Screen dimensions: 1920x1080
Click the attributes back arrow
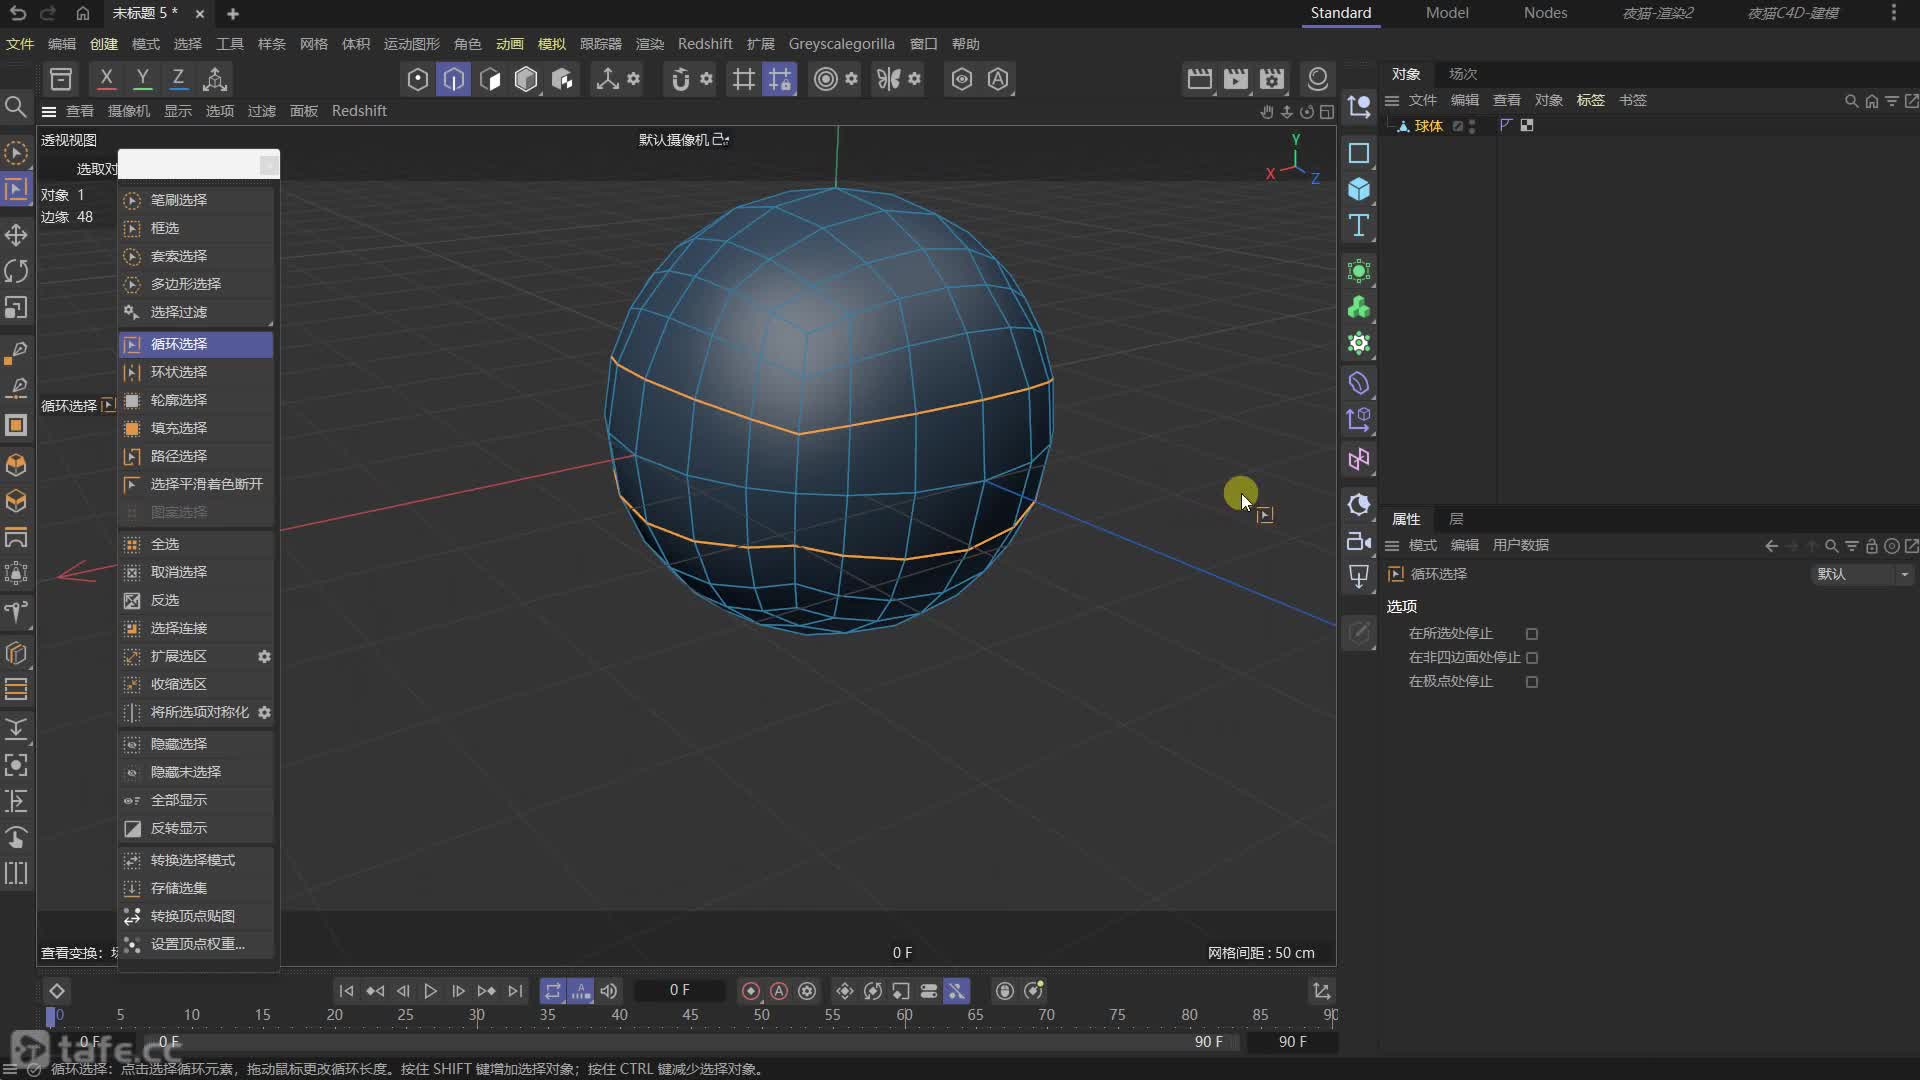1771,546
